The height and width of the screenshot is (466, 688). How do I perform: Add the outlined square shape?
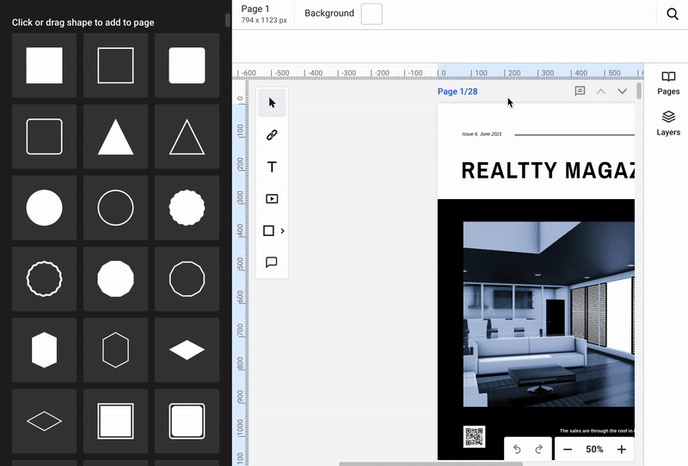click(115, 65)
